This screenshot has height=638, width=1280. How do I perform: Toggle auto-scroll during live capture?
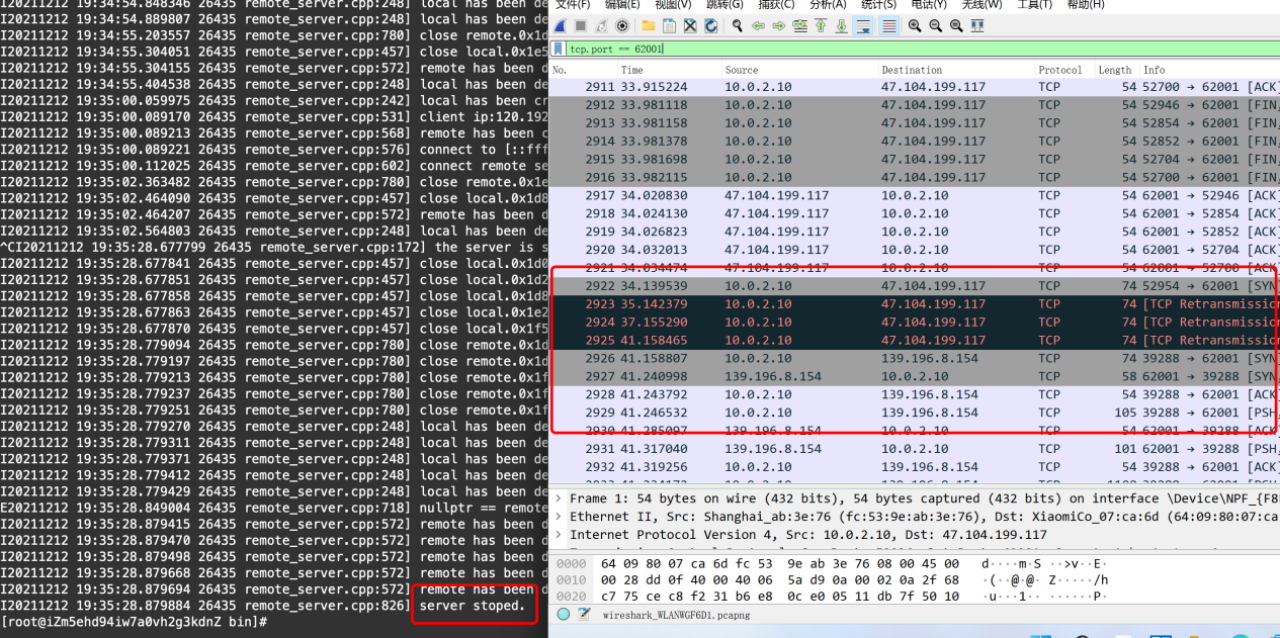click(863, 26)
